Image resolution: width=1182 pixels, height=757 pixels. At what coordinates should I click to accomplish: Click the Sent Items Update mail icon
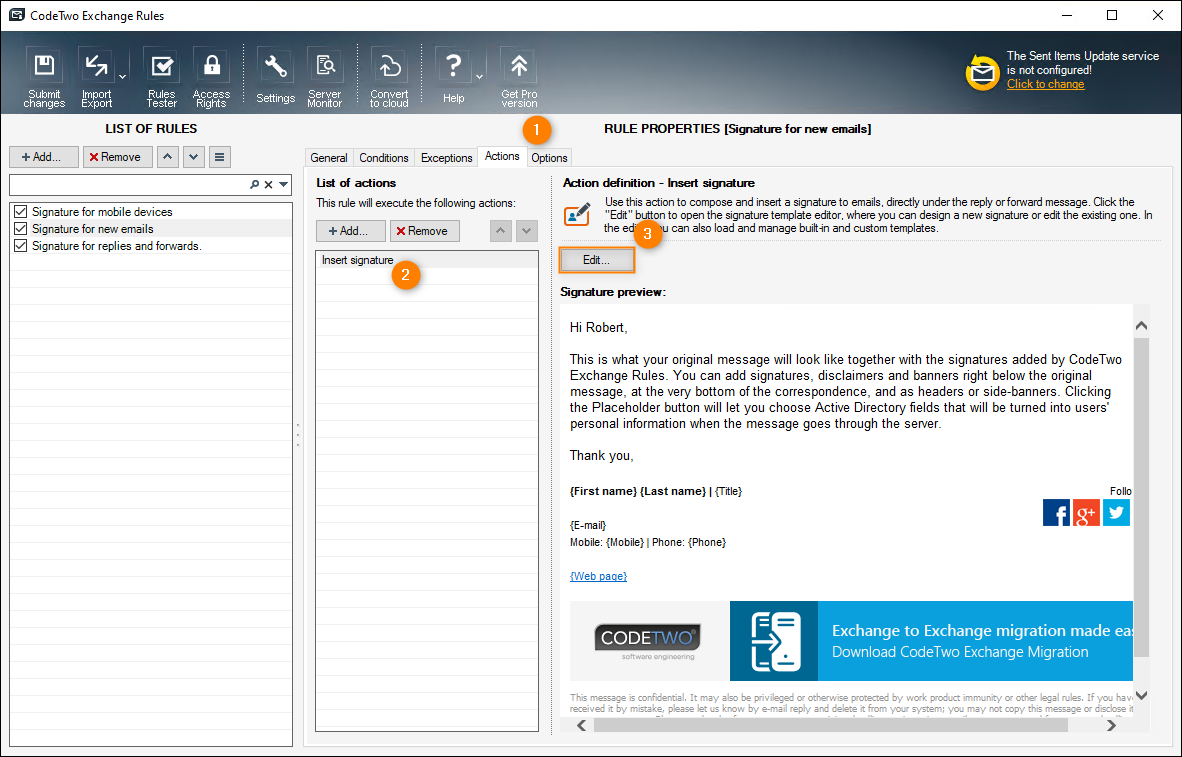click(x=982, y=72)
